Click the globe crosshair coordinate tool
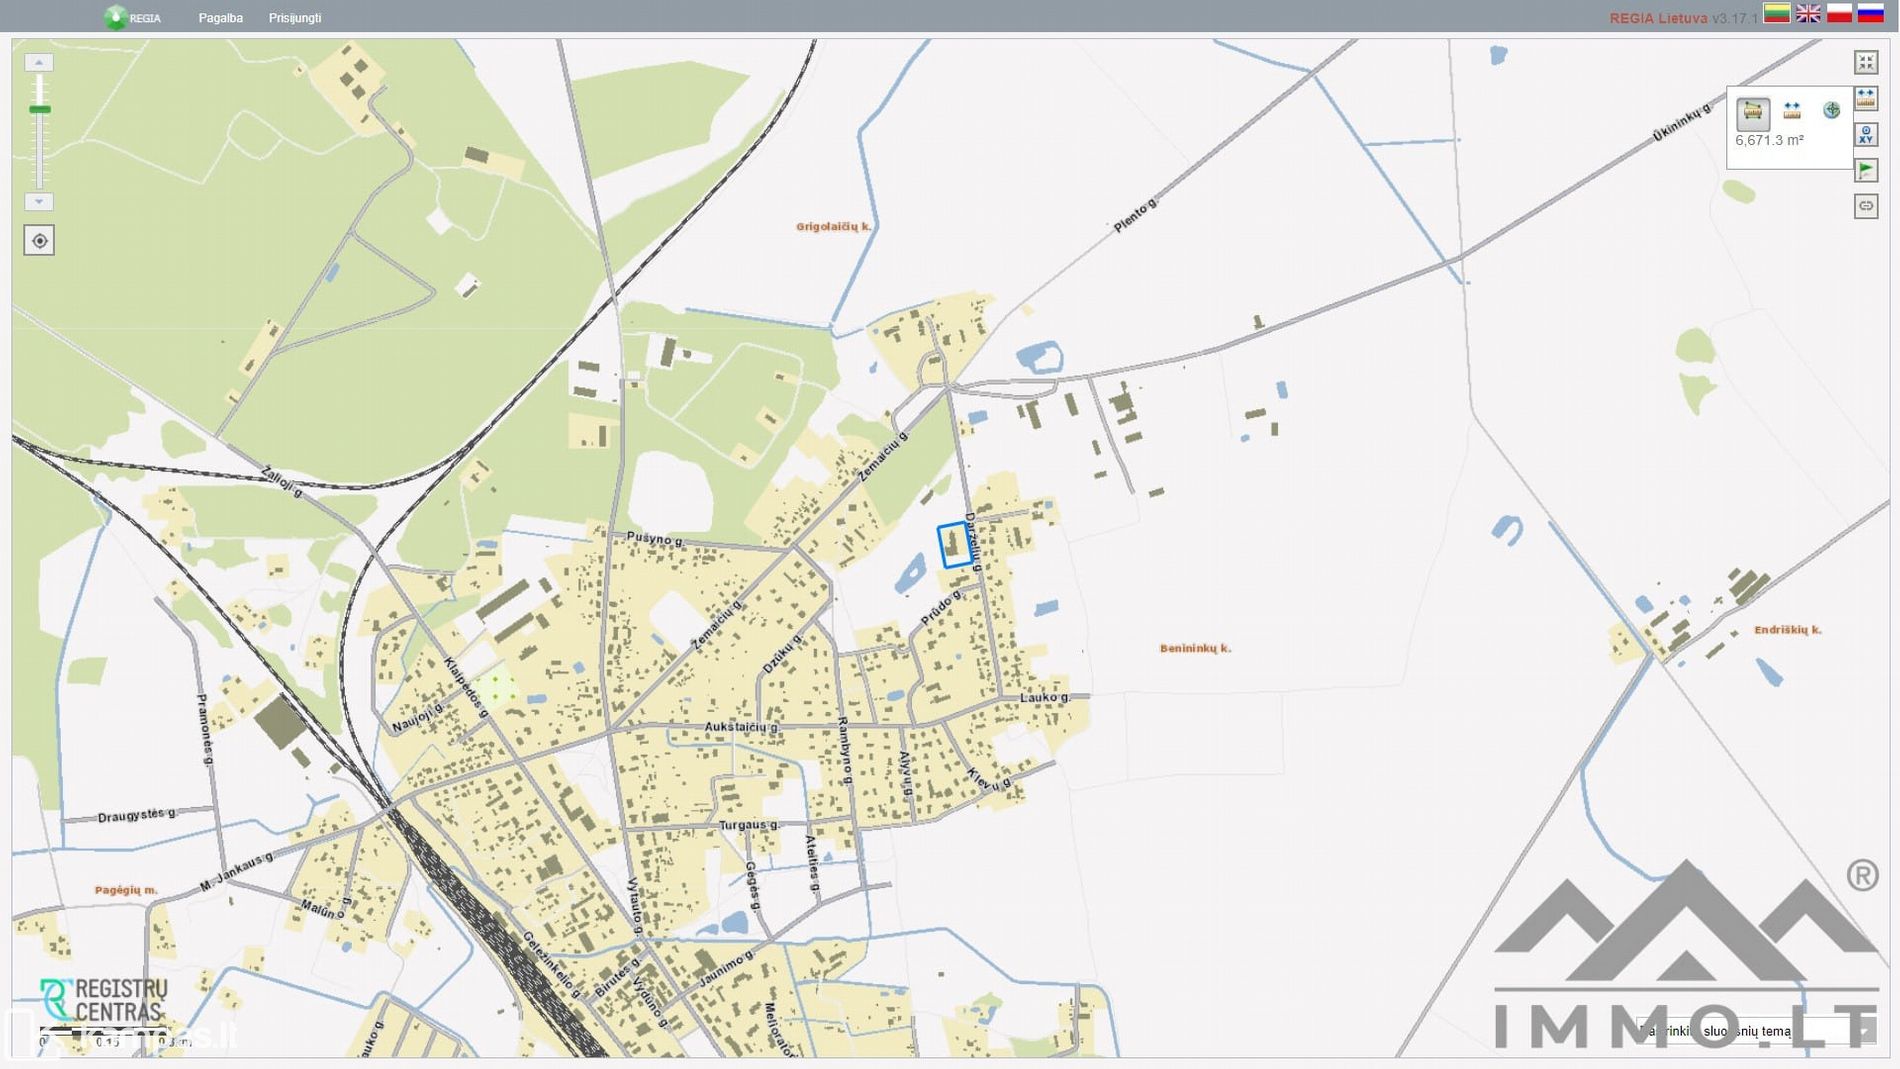The height and width of the screenshot is (1069, 1900). pyautogui.click(x=1831, y=111)
